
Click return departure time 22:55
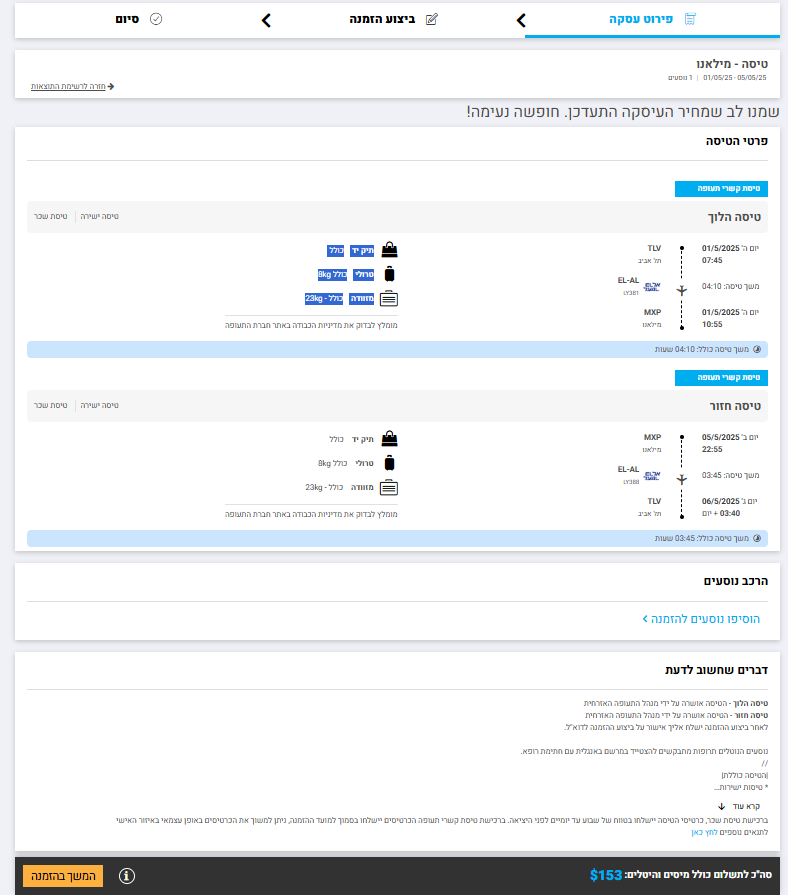pyautogui.click(x=712, y=449)
